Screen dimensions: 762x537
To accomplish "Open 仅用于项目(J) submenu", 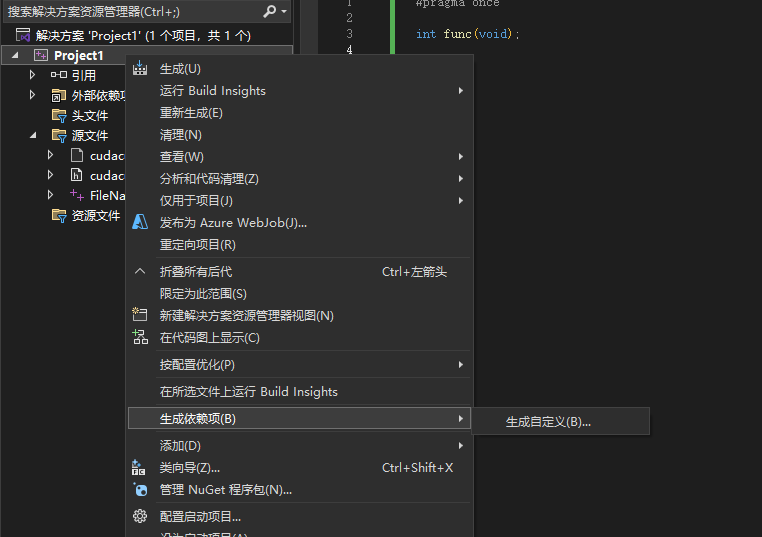I will click(299, 200).
